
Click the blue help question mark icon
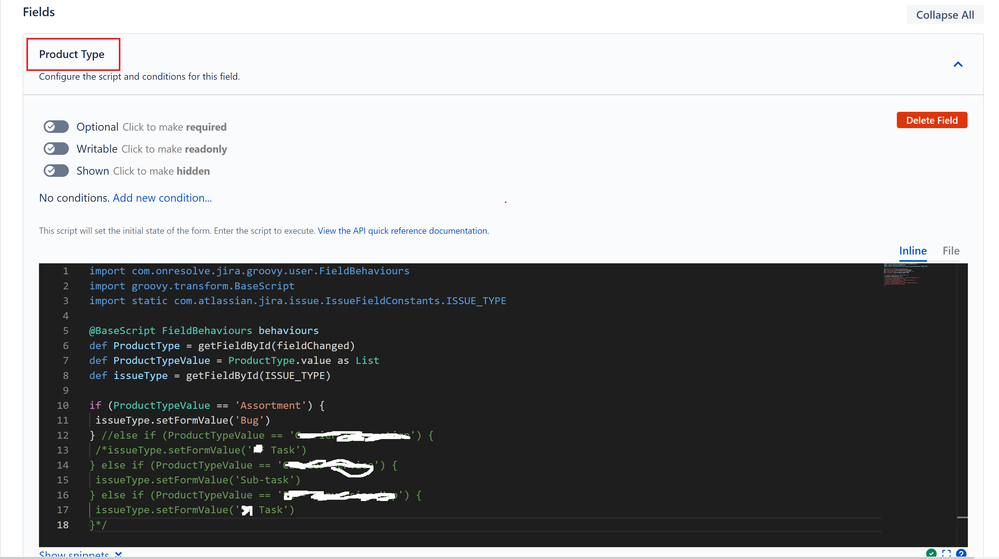click(x=961, y=554)
